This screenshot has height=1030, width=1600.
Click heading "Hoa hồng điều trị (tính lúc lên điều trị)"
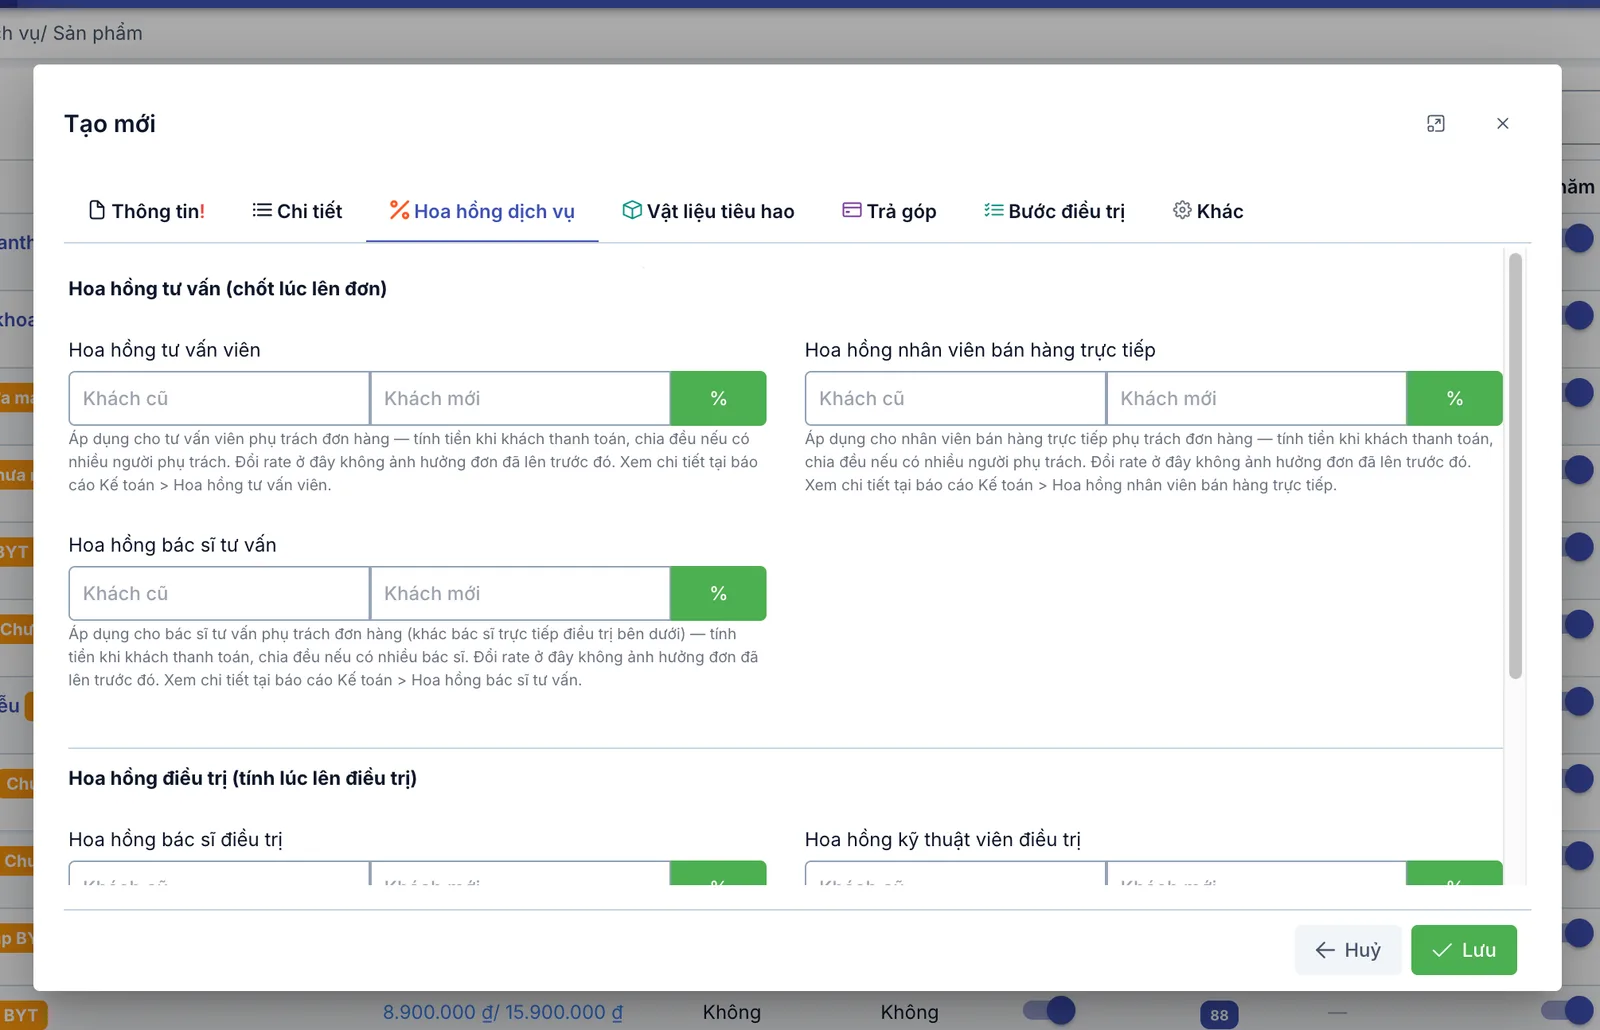243,778
